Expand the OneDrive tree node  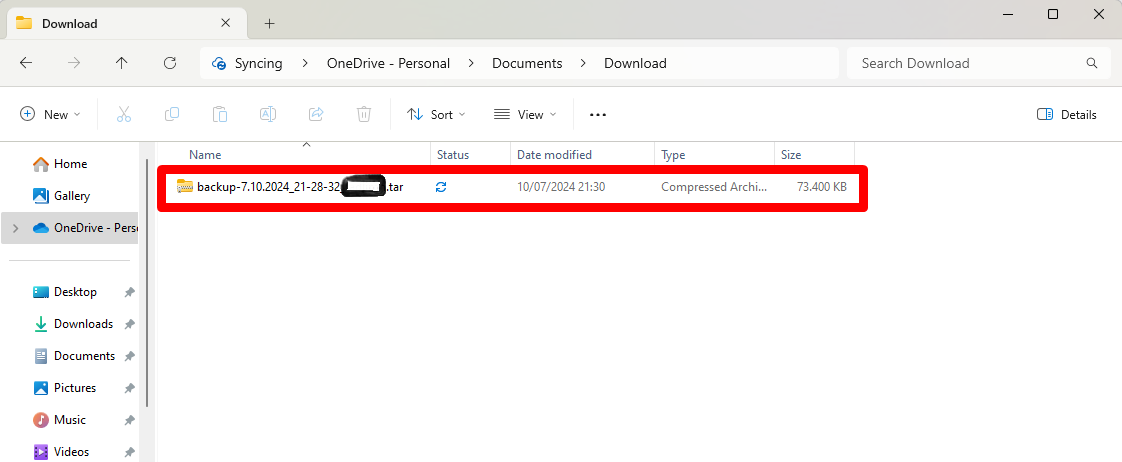point(15,228)
